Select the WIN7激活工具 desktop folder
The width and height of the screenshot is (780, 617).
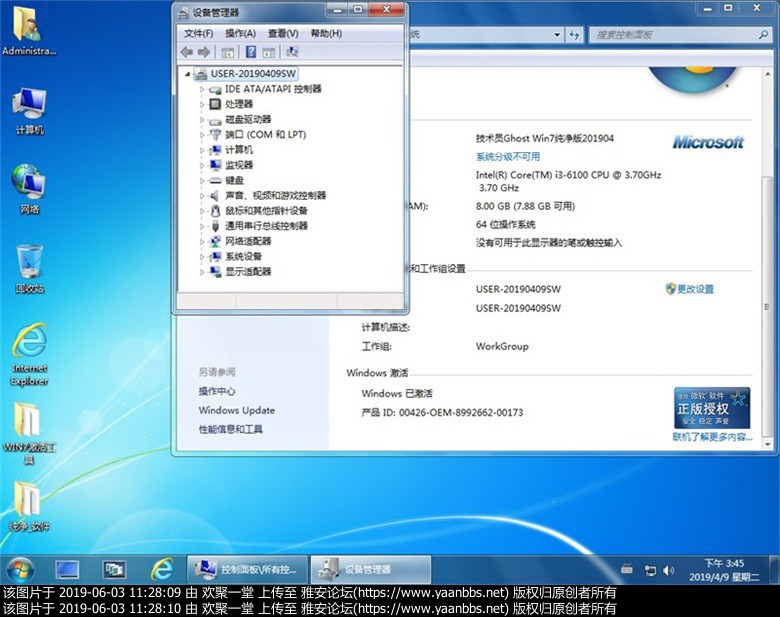click(29, 433)
